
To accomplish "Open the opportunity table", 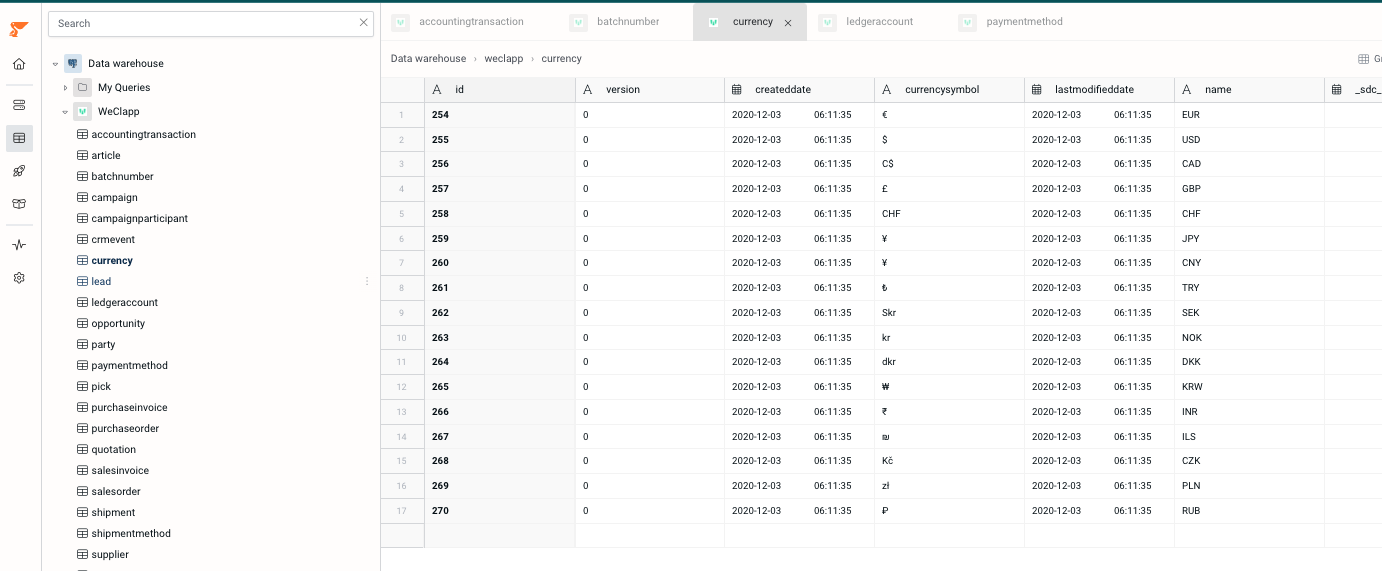I will tap(118, 323).
